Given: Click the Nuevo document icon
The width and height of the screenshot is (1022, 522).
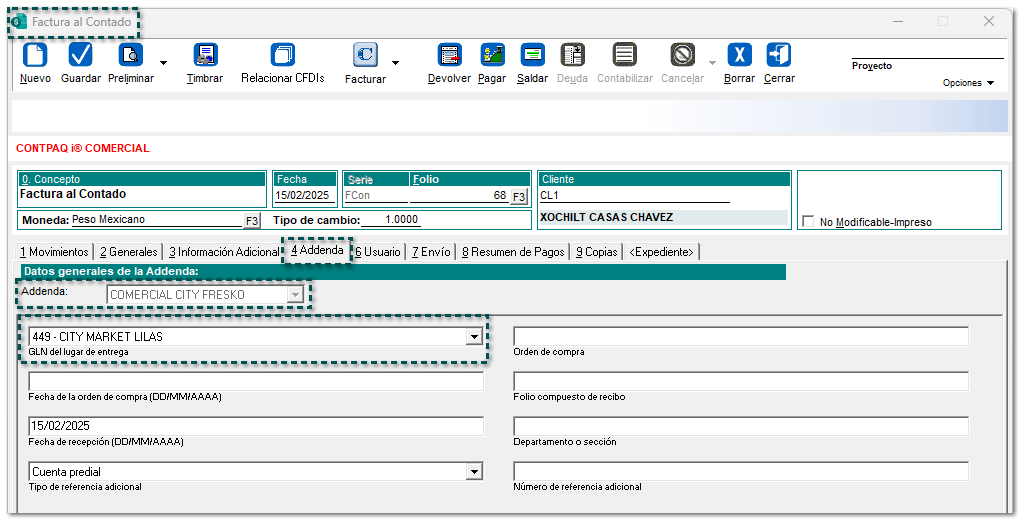Looking at the screenshot, I should [x=35, y=55].
